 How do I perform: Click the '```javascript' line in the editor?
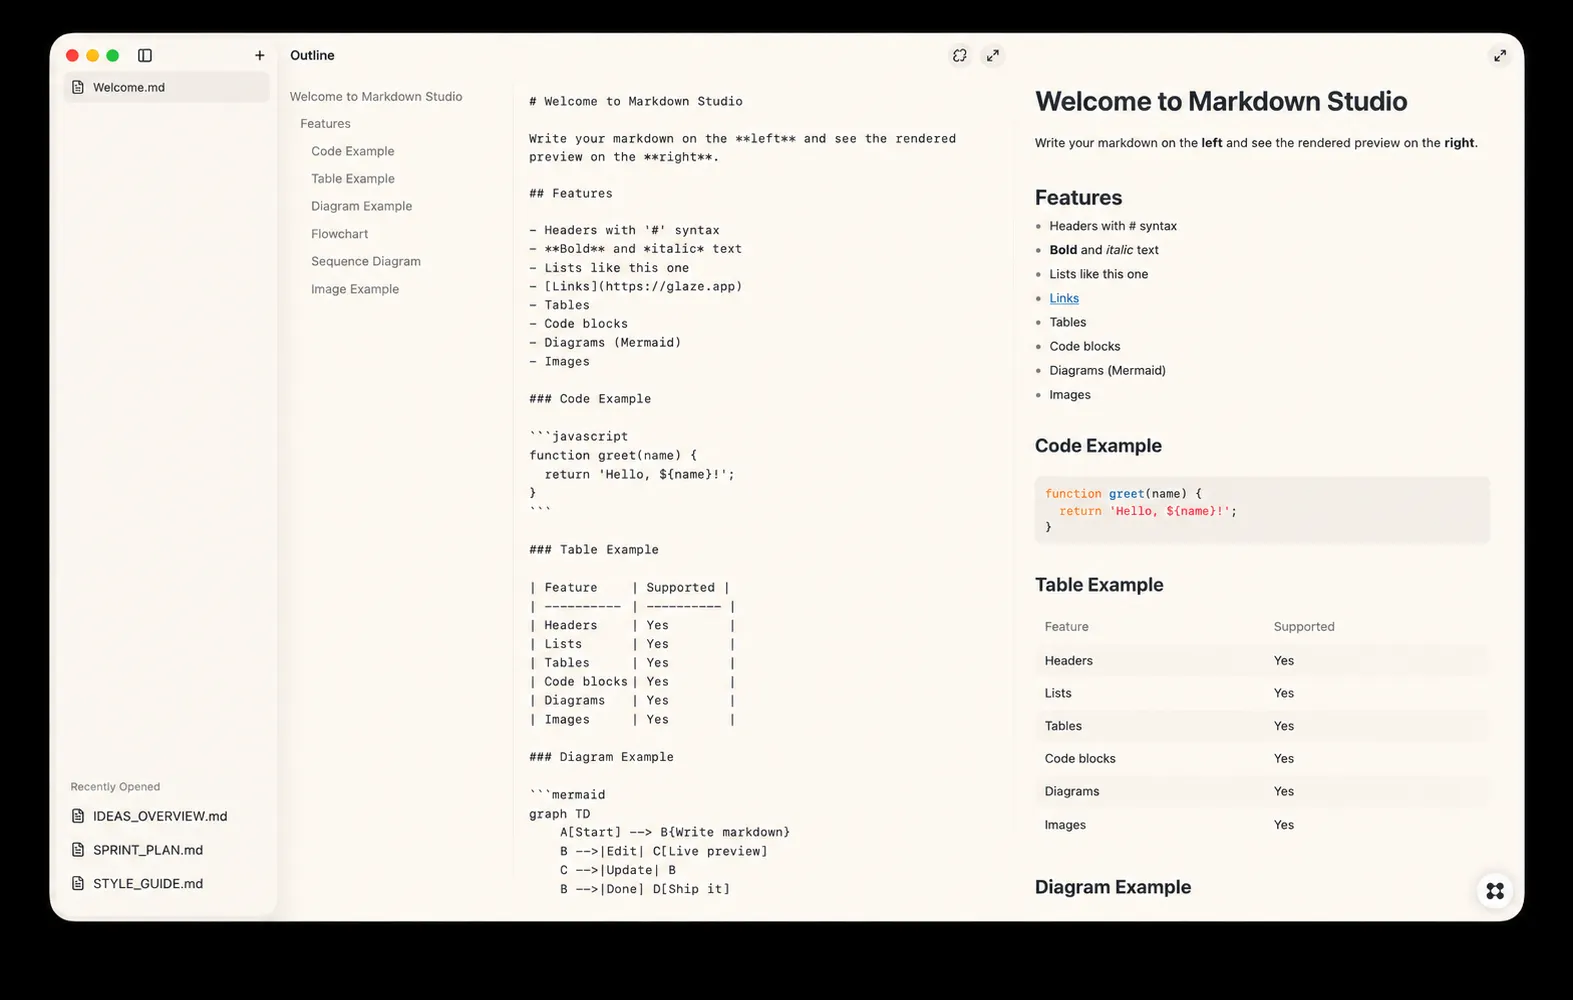[578, 436]
